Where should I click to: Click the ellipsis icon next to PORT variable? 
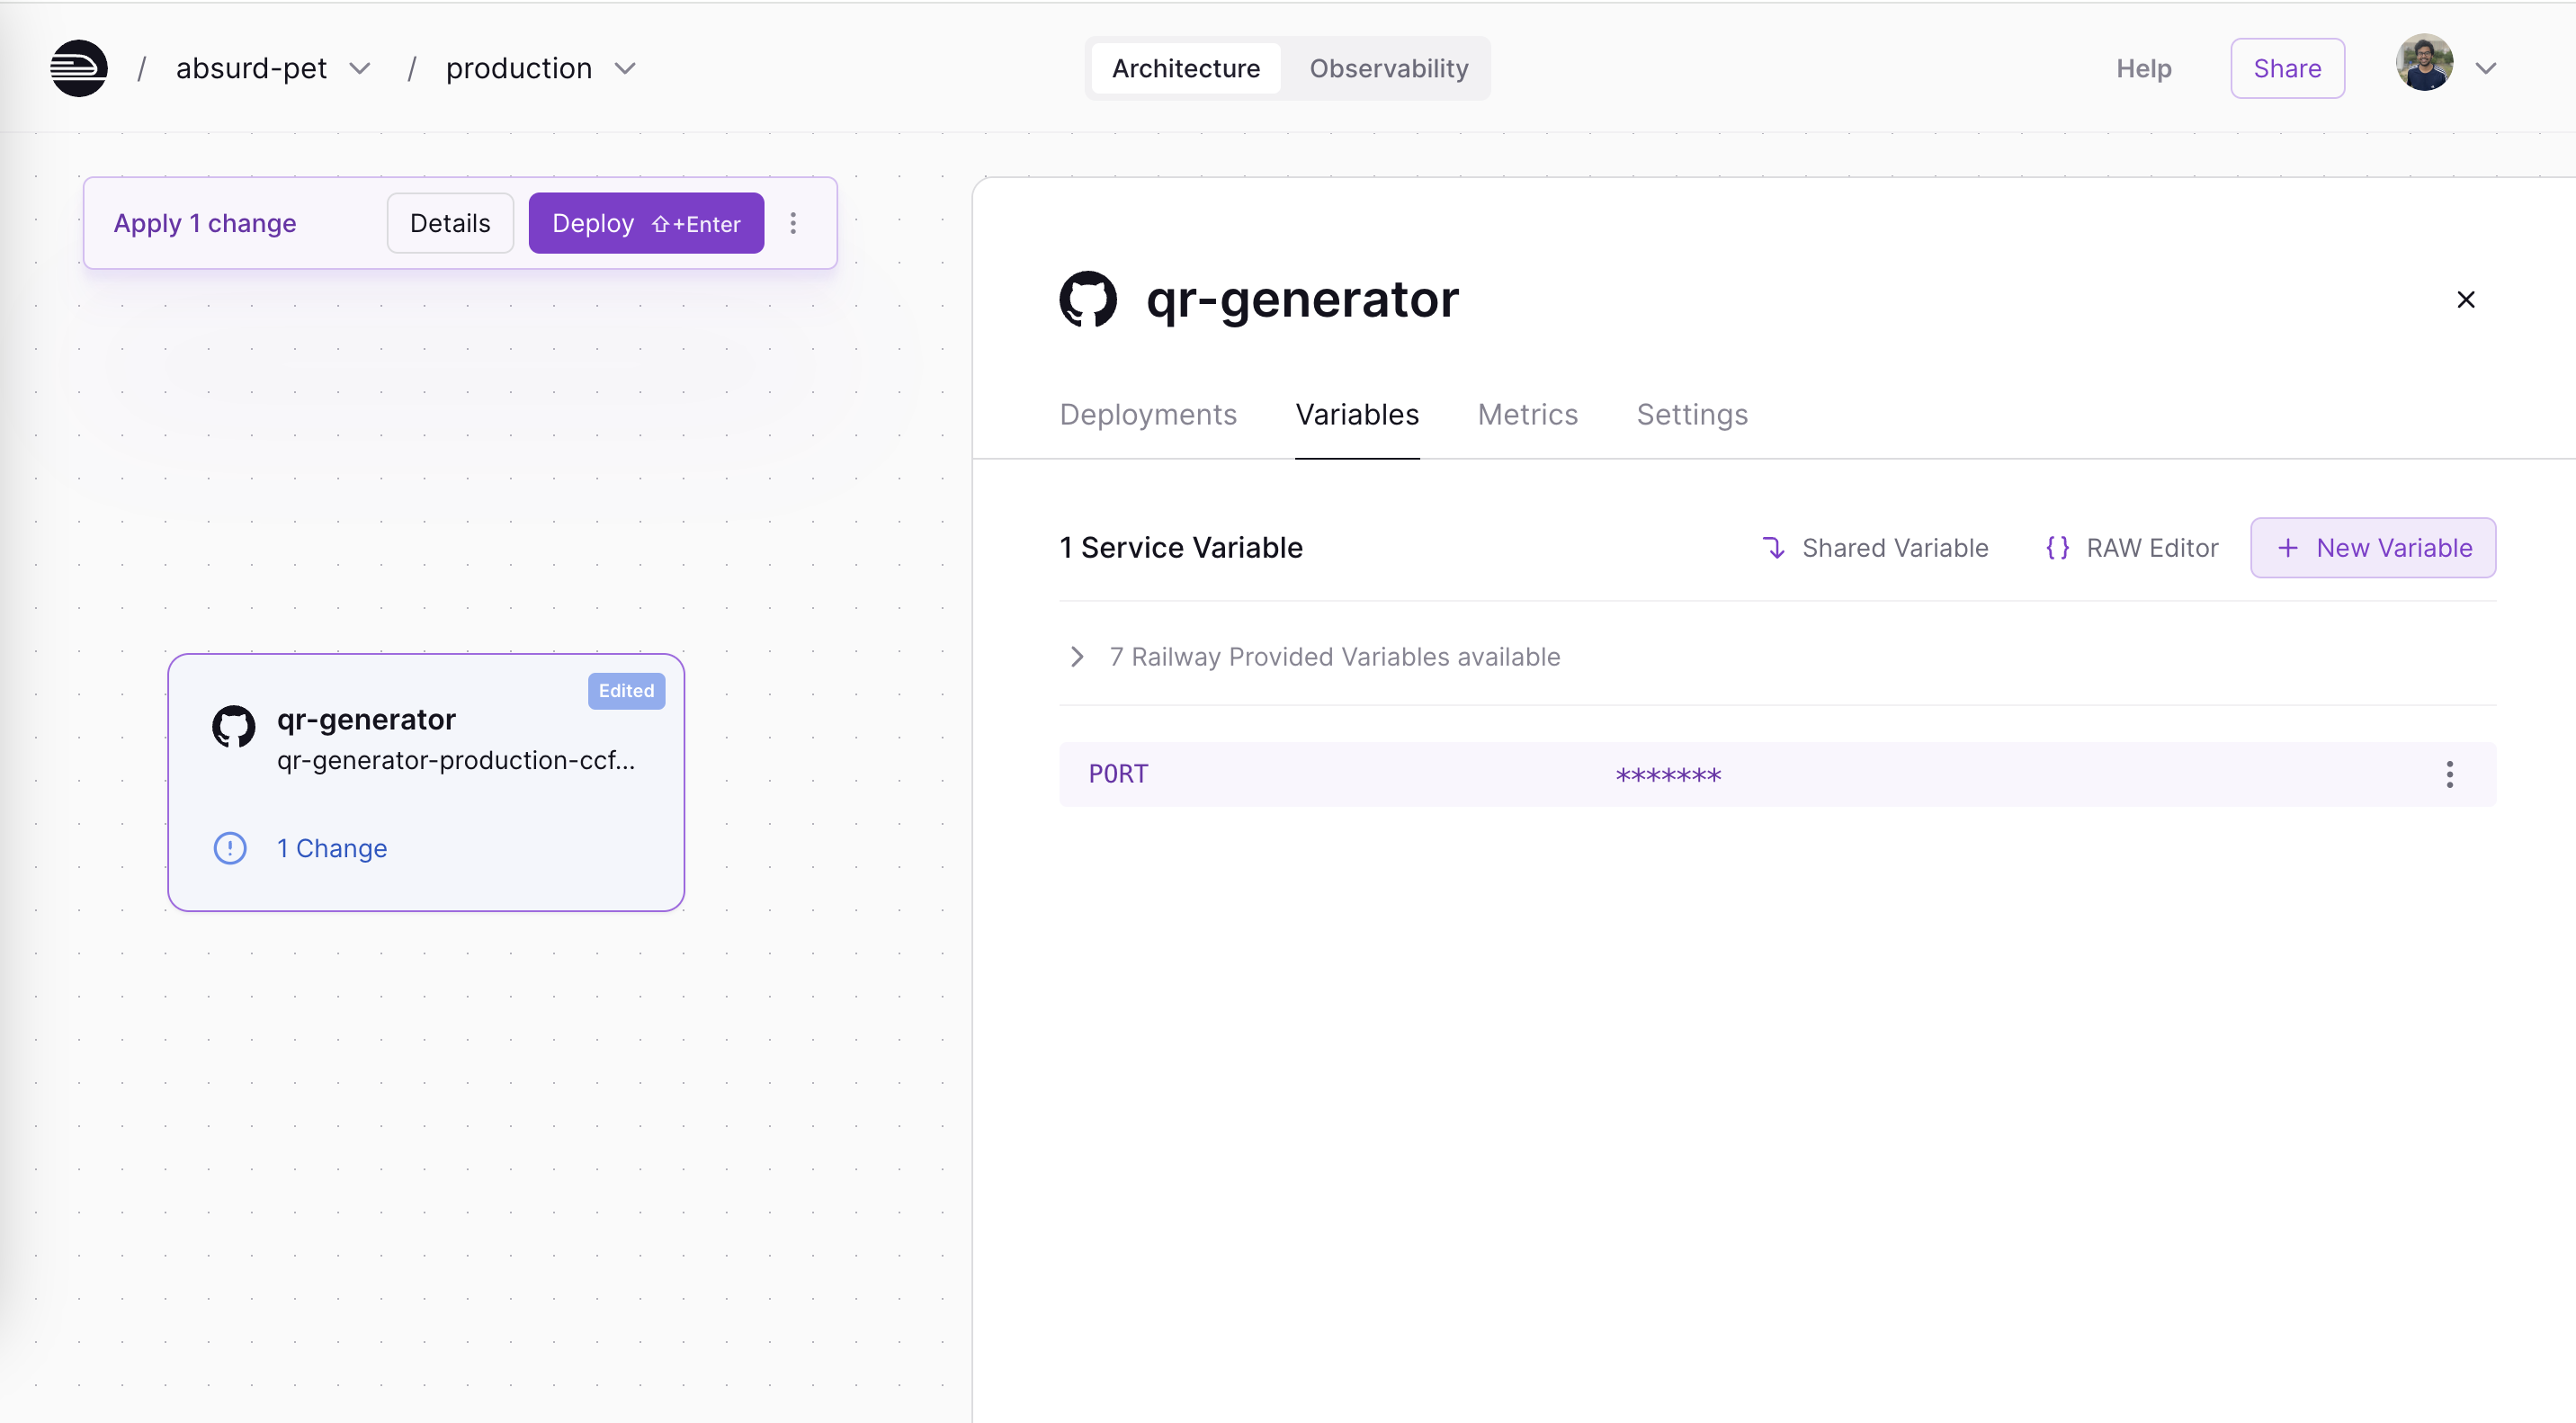coord(2450,773)
